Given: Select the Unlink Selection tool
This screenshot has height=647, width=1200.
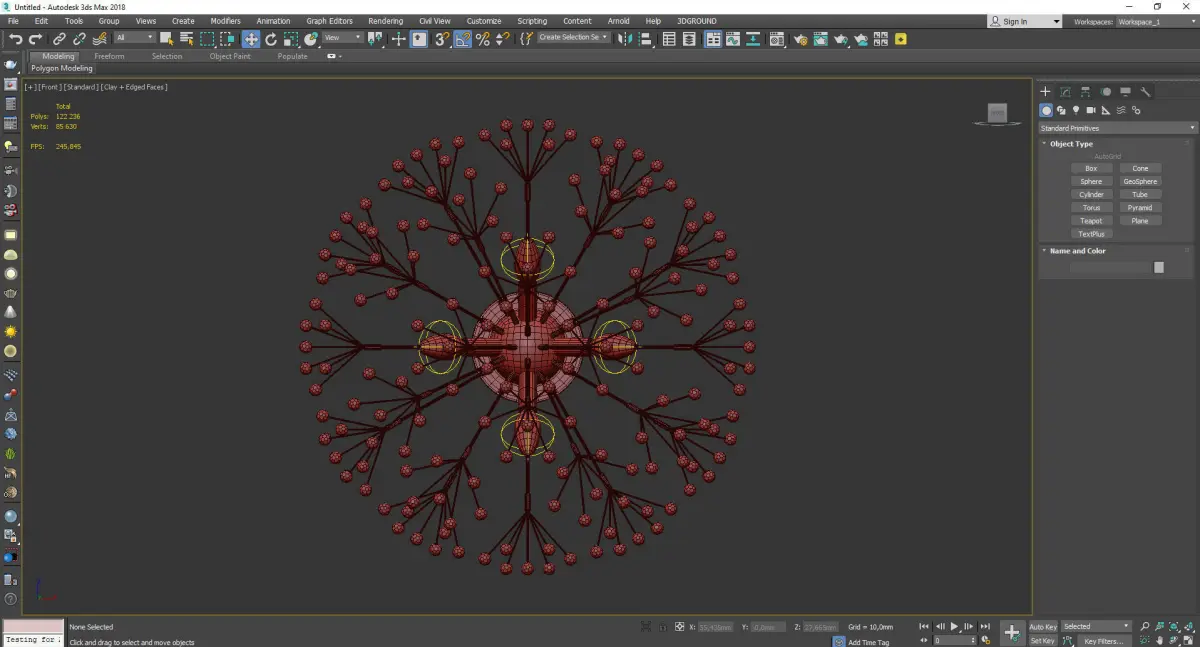Looking at the screenshot, I should [79, 39].
